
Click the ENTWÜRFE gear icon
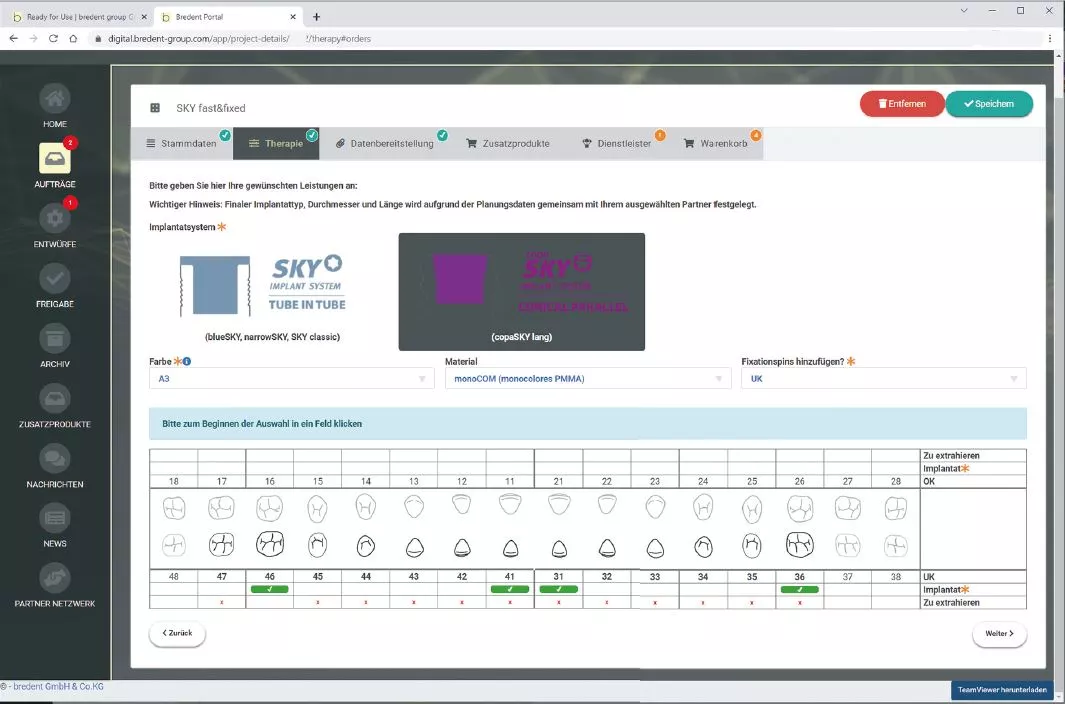pos(55,219)
